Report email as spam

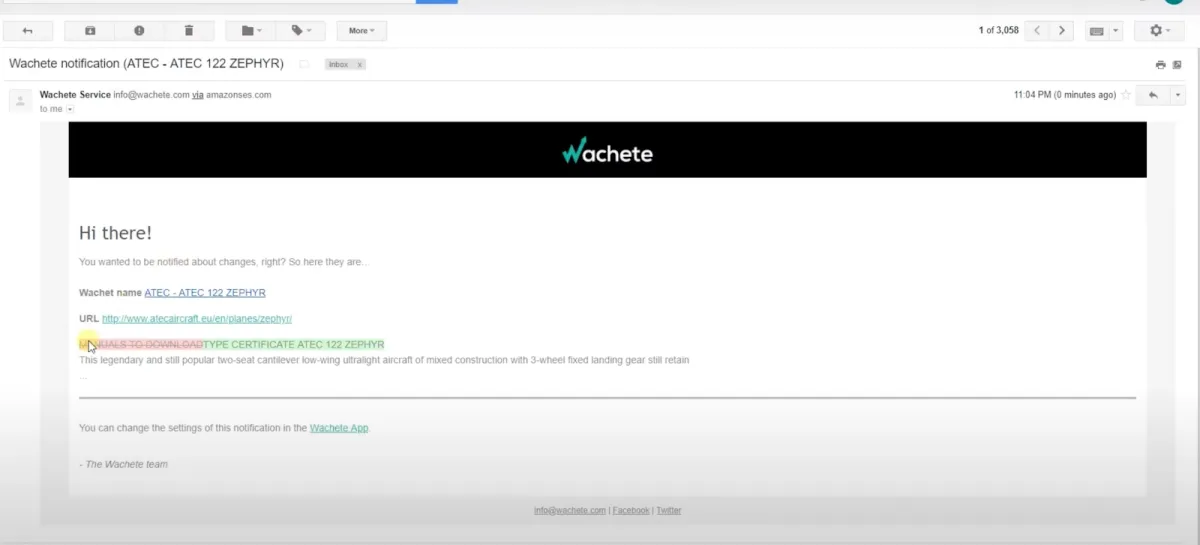coord(139,31)
